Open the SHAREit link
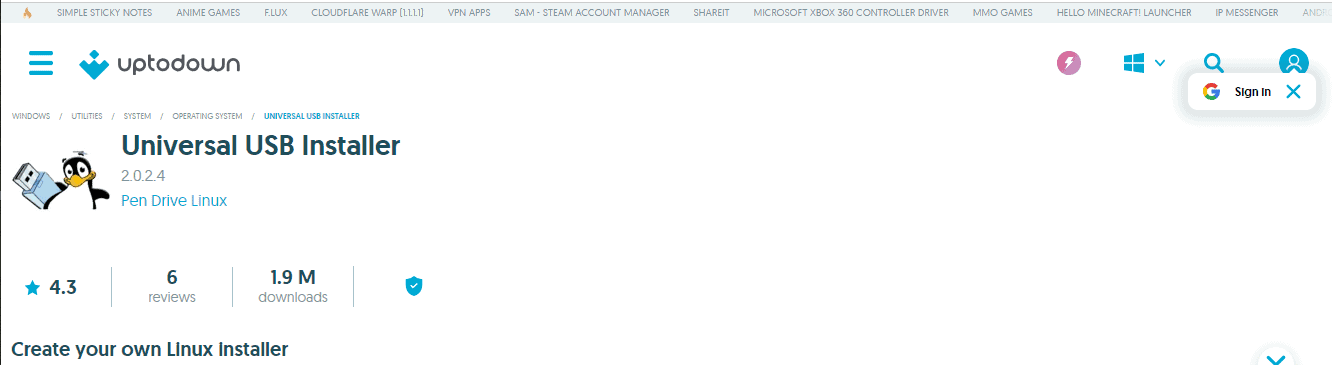Image resolution: width=1332 pixels, height=365 pixels. point(712,12)
